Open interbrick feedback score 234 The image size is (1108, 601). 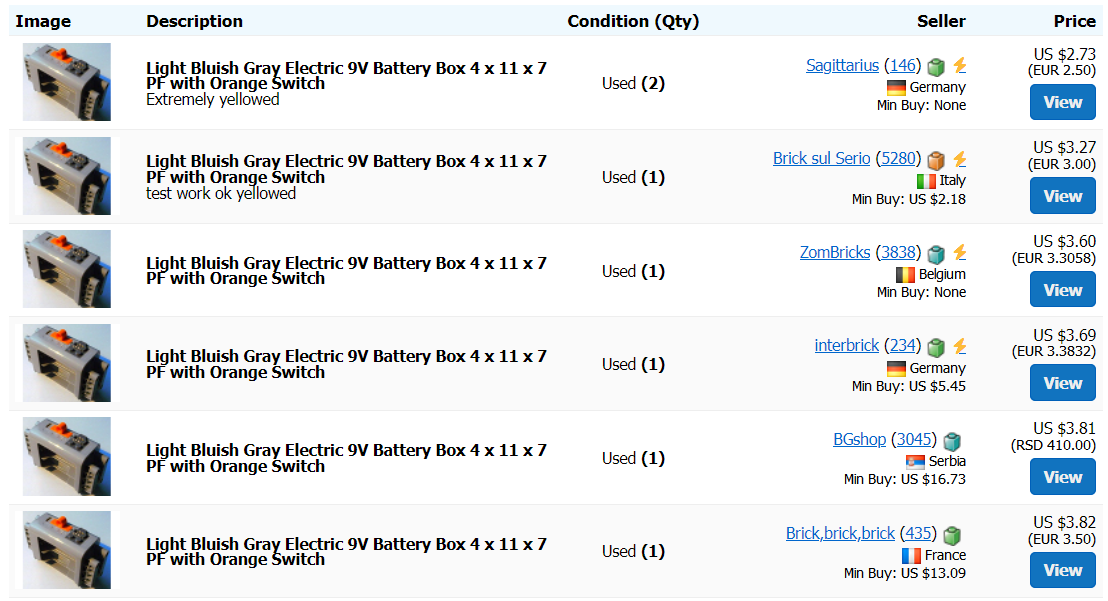click(x=903, y=346)
